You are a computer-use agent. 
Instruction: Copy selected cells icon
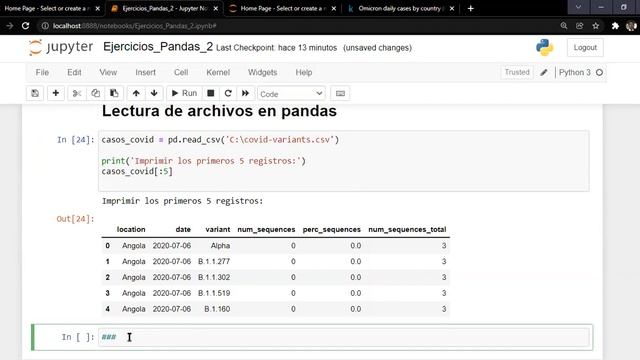tap(96, 93)
